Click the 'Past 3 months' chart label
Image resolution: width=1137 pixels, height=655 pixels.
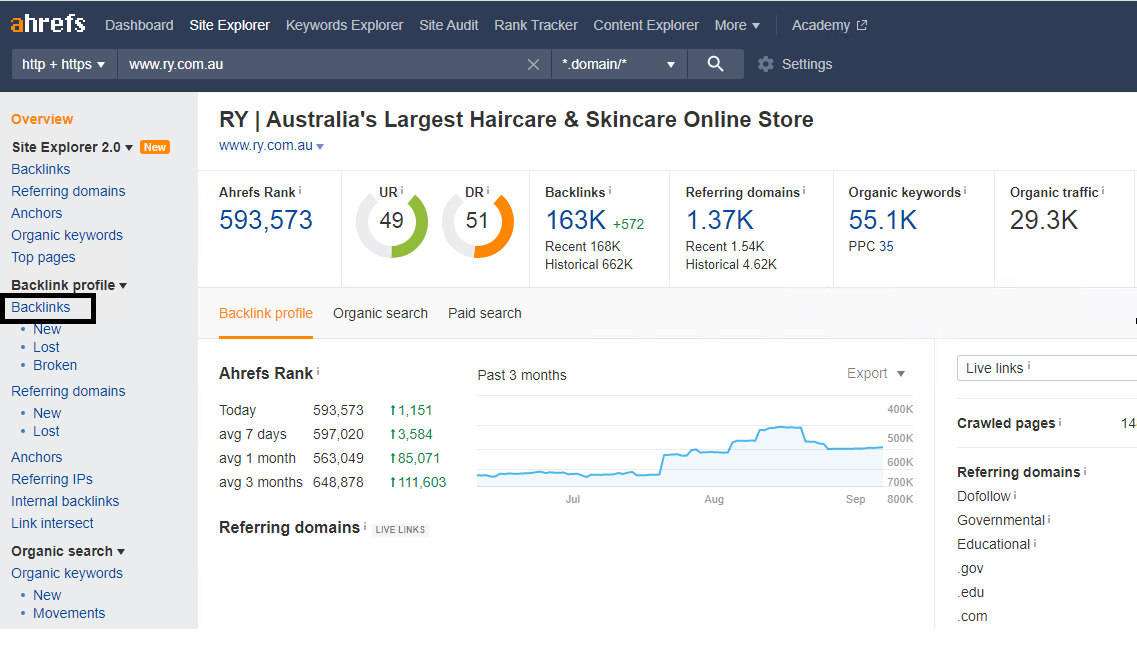click(522, 375)
